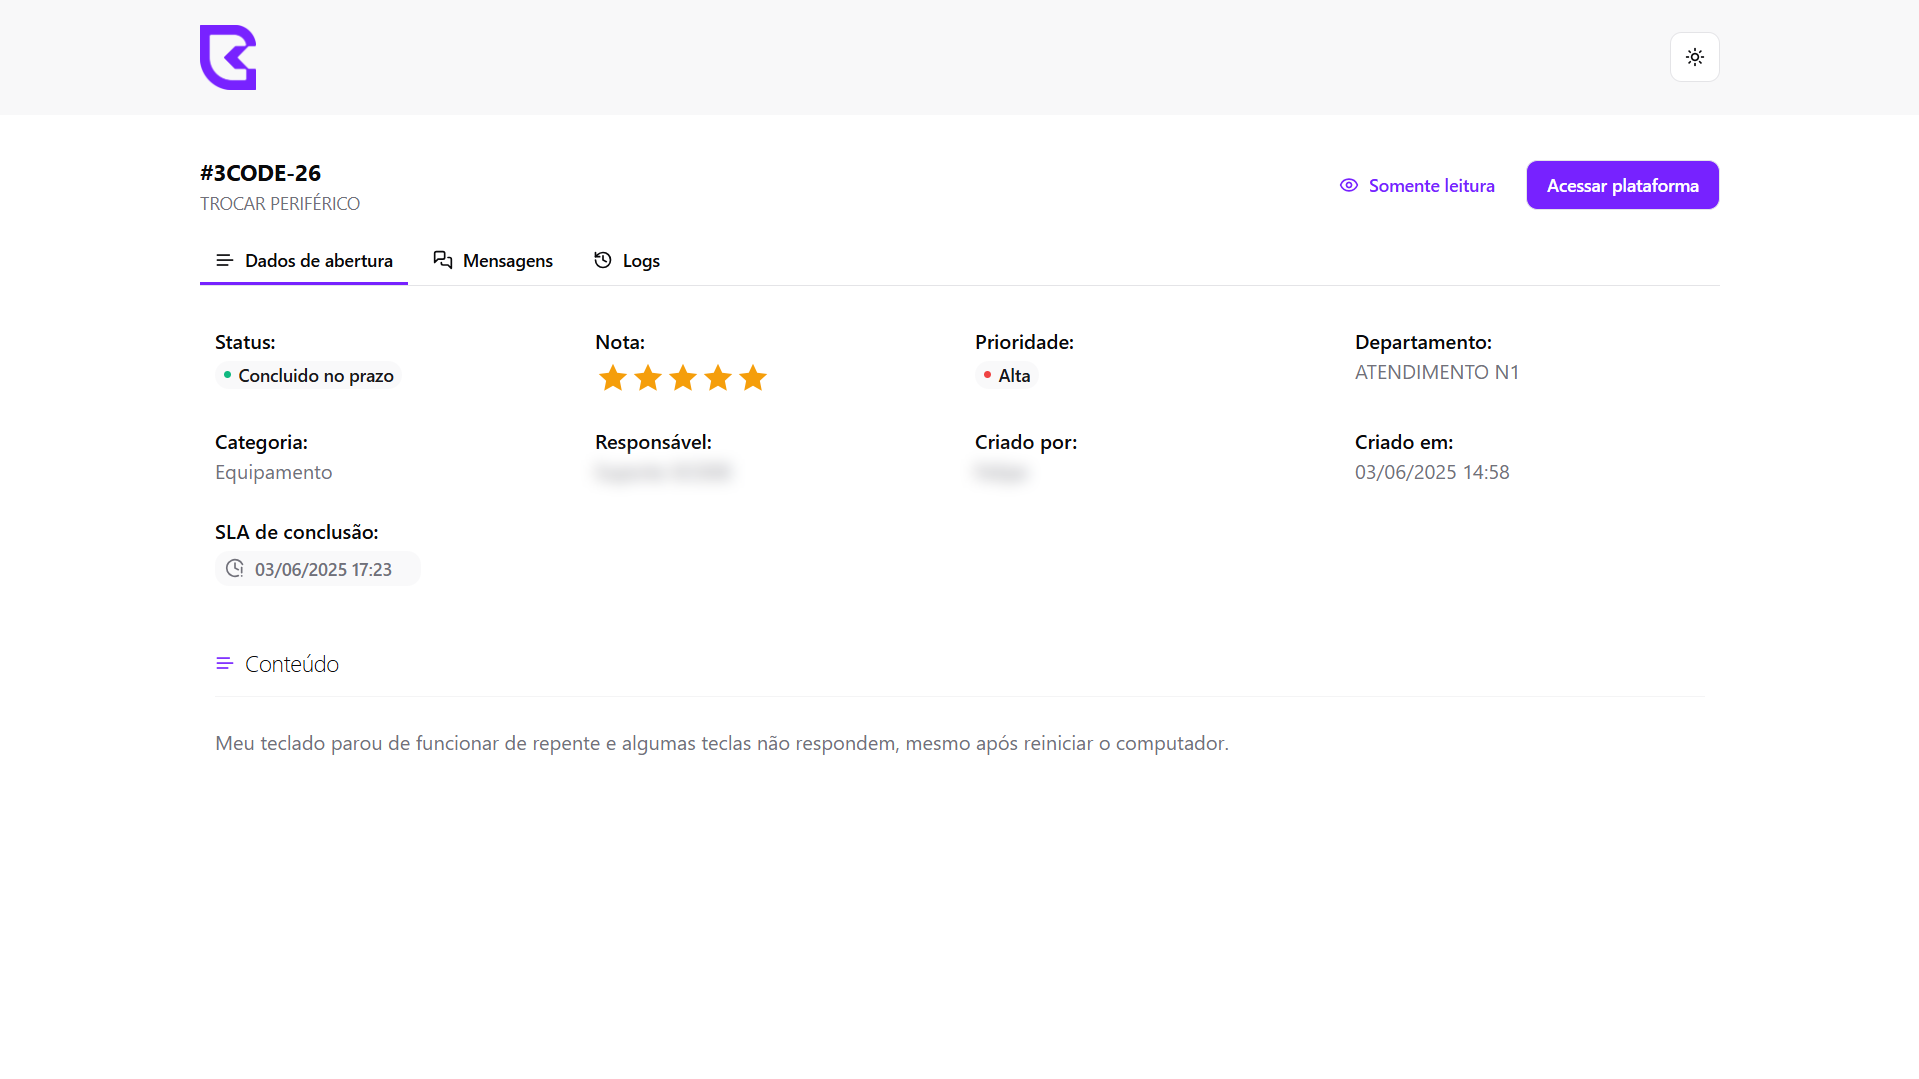
Task: Click the SLA de conclusão: label
Action: pyautogui.click(x=296, y=532)
